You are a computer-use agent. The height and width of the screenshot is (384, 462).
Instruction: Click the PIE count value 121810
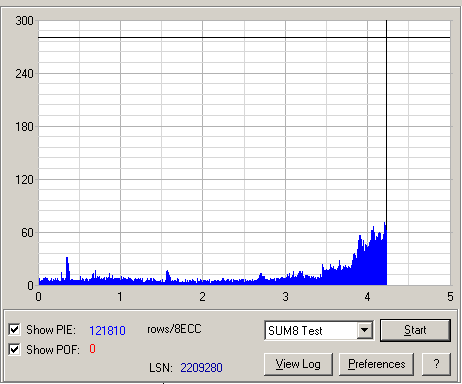pyautogui.click(x=107, y=330)
